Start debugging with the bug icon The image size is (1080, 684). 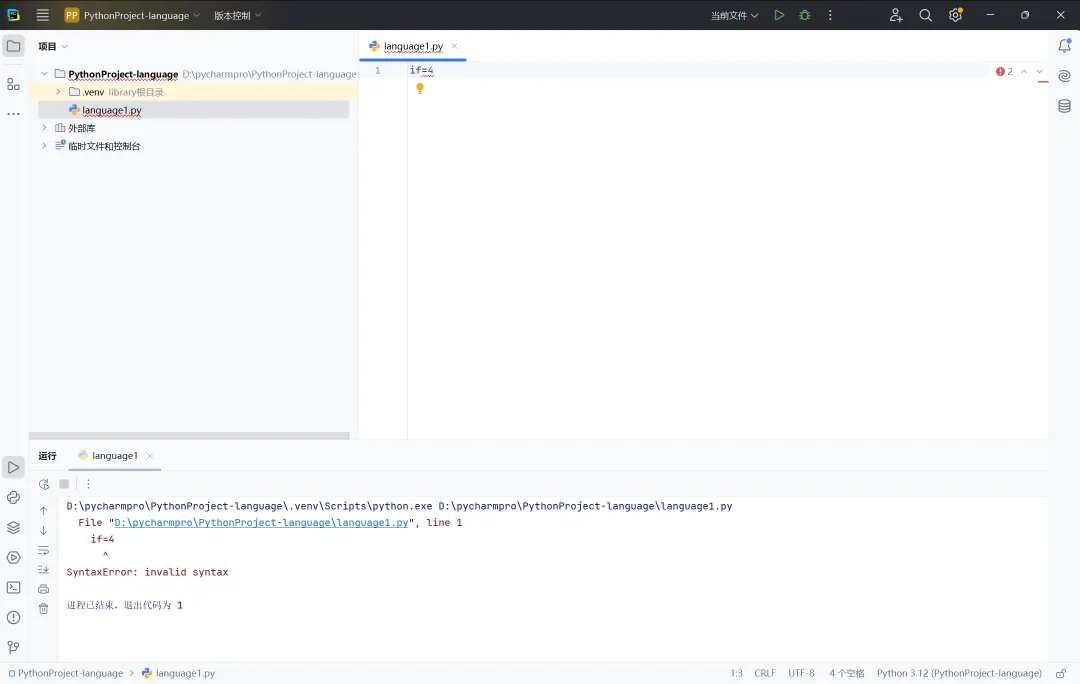coord(804,15)
